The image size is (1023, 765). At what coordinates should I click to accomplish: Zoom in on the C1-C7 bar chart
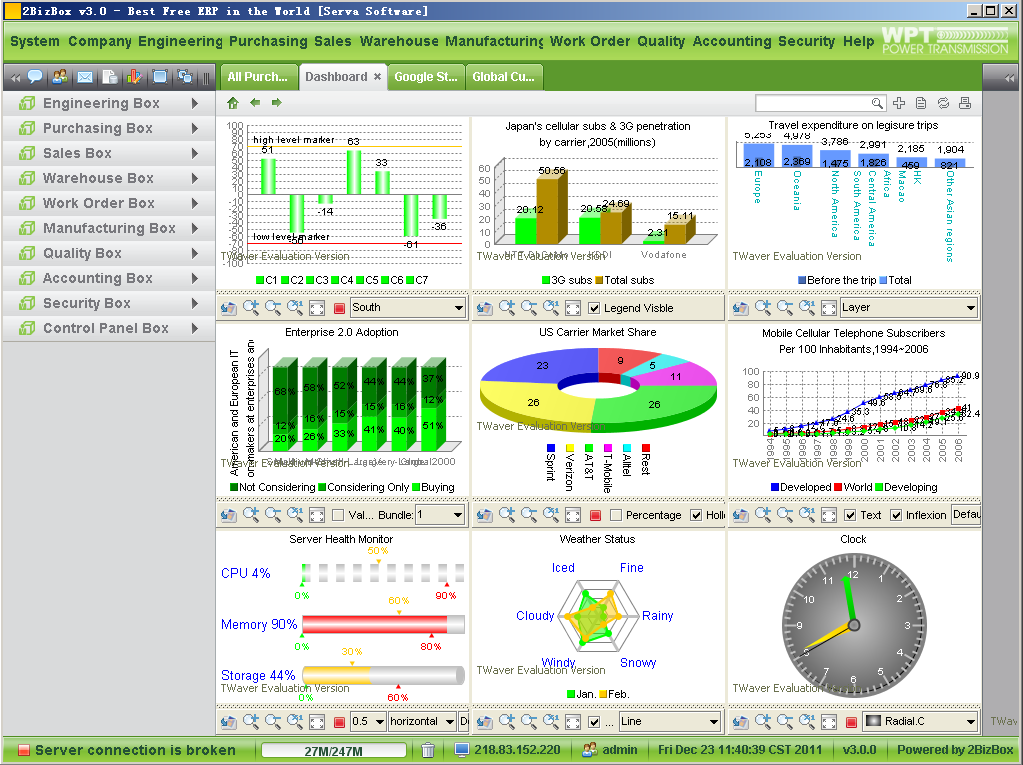(251, 308)
